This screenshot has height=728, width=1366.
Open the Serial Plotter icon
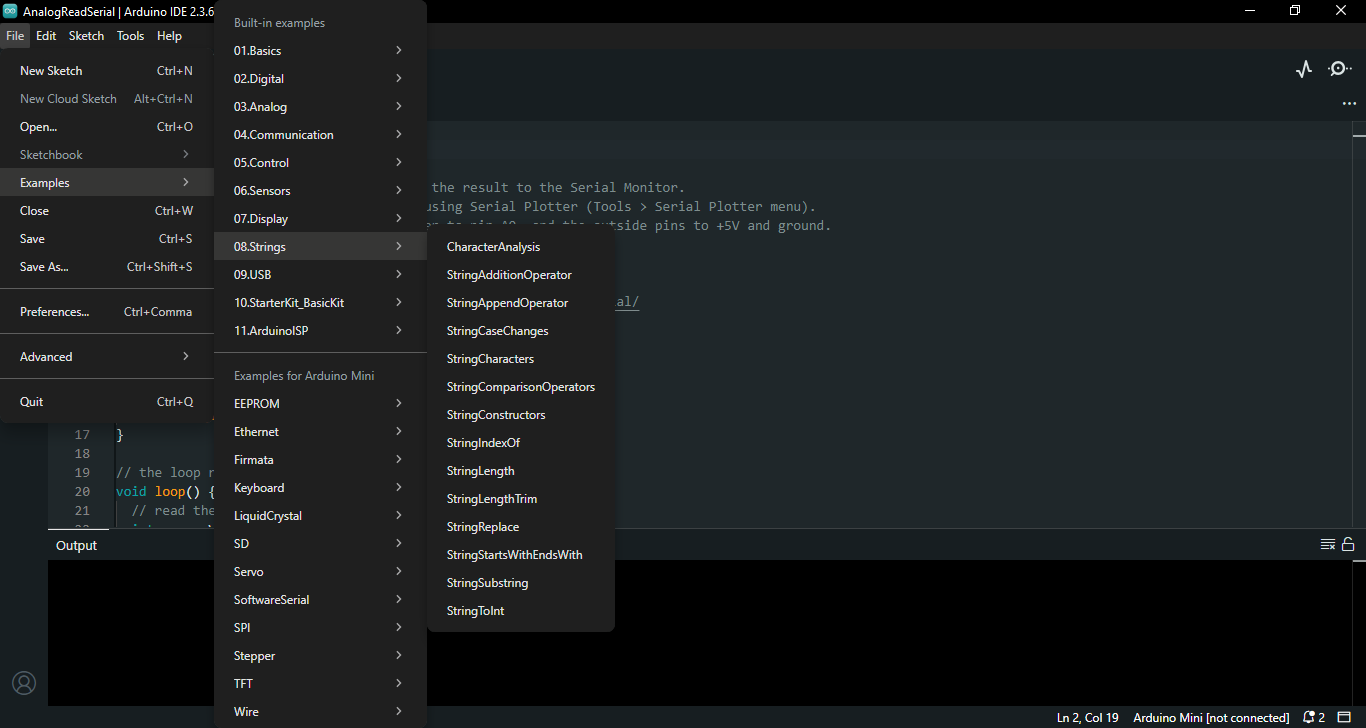click(x=1303, y=69)
